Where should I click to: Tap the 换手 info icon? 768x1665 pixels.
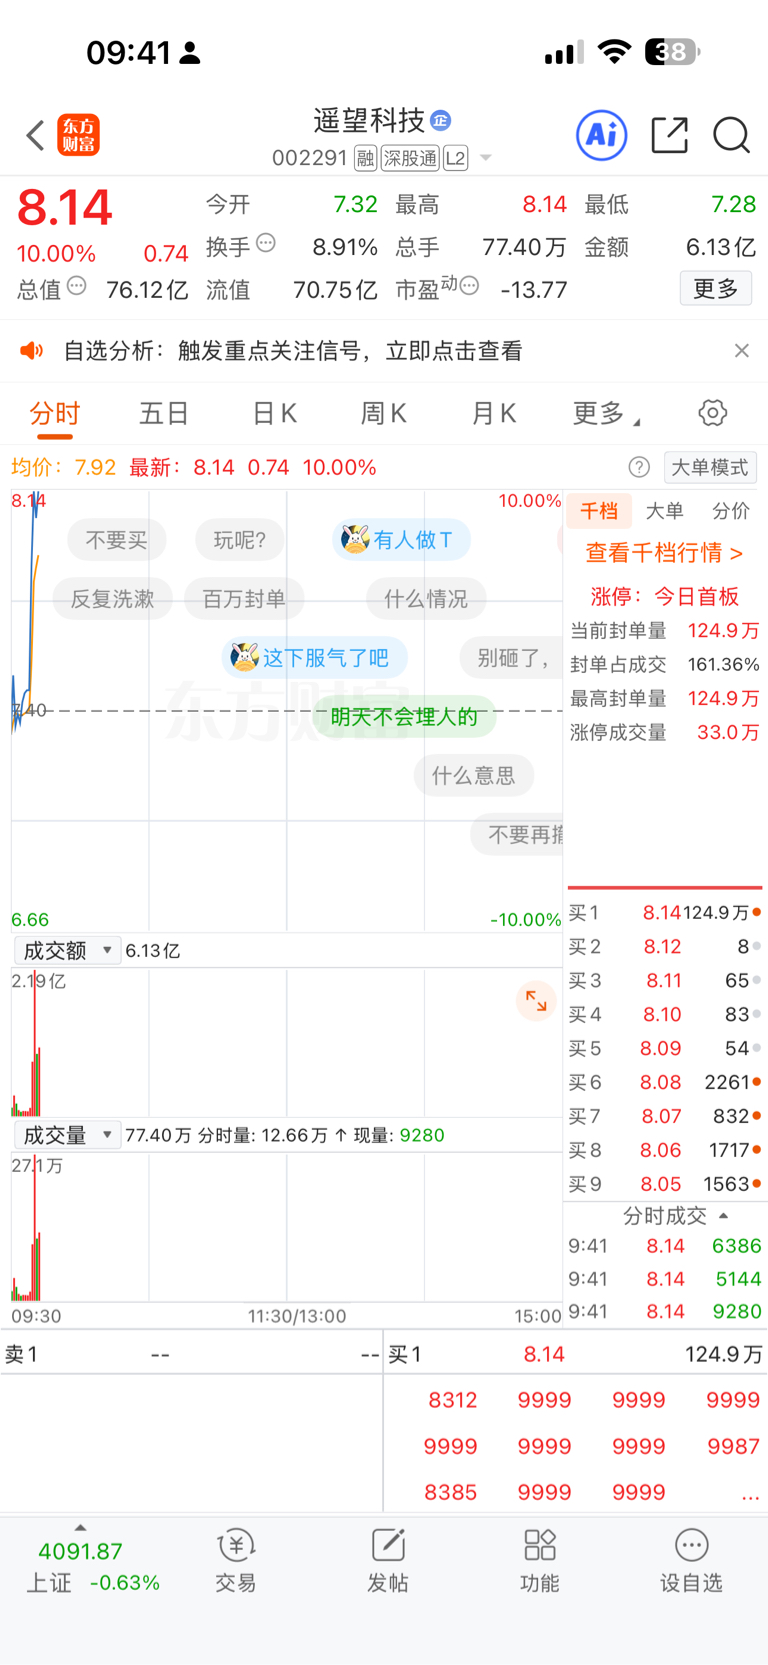coord(266,242)
